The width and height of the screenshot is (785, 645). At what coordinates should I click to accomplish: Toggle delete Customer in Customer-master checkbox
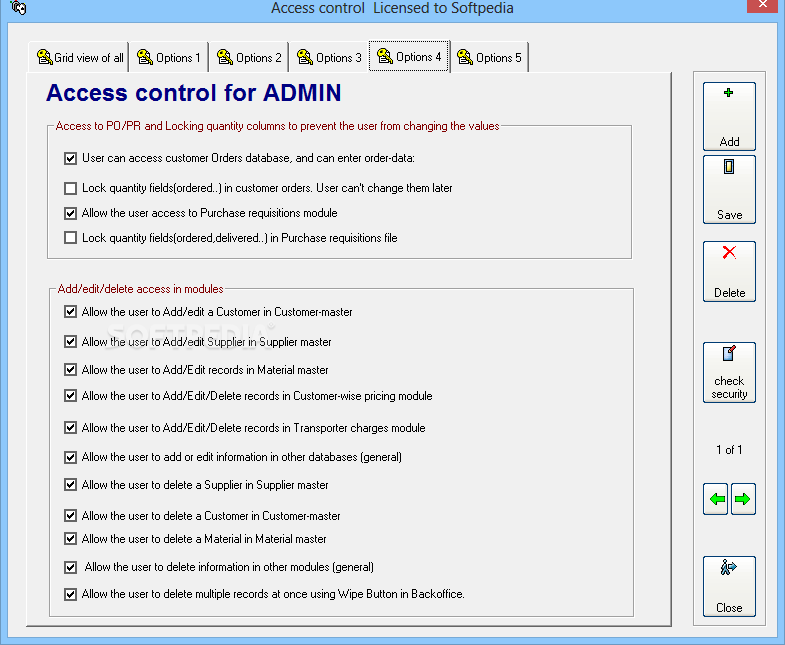click(x=71, y=516)
